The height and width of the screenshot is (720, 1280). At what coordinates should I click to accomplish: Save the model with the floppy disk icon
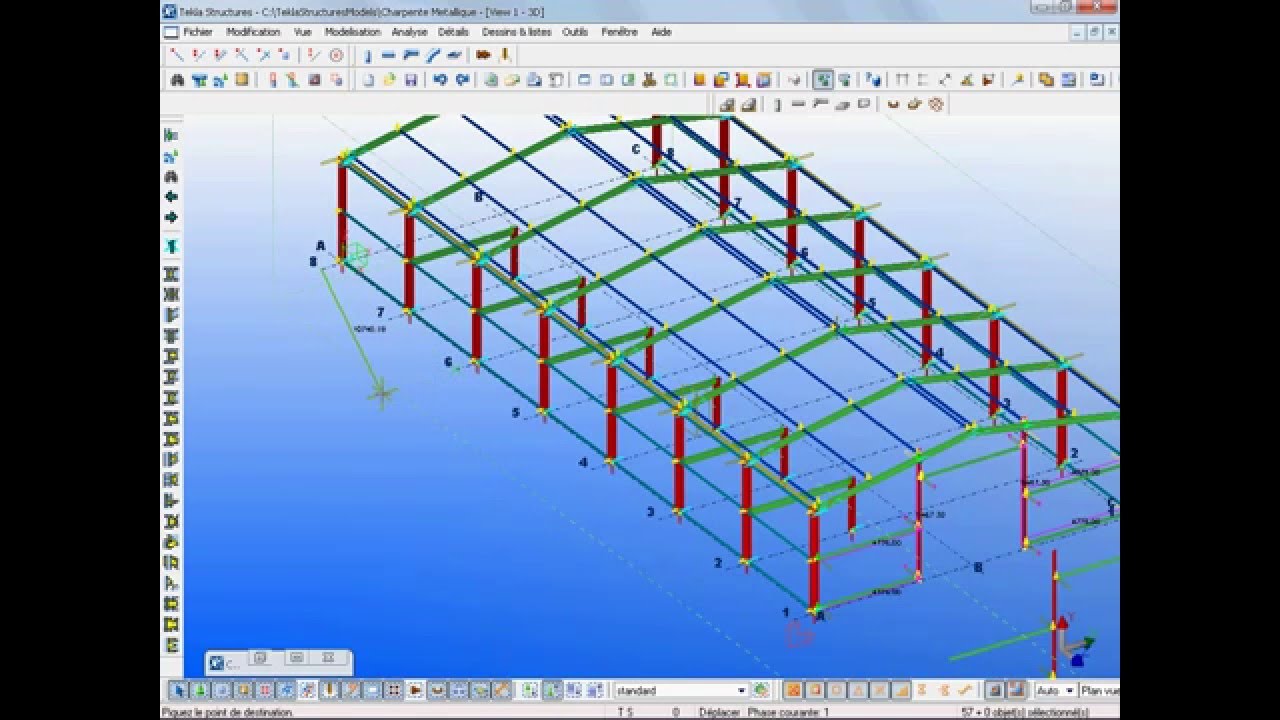(410, 79)
